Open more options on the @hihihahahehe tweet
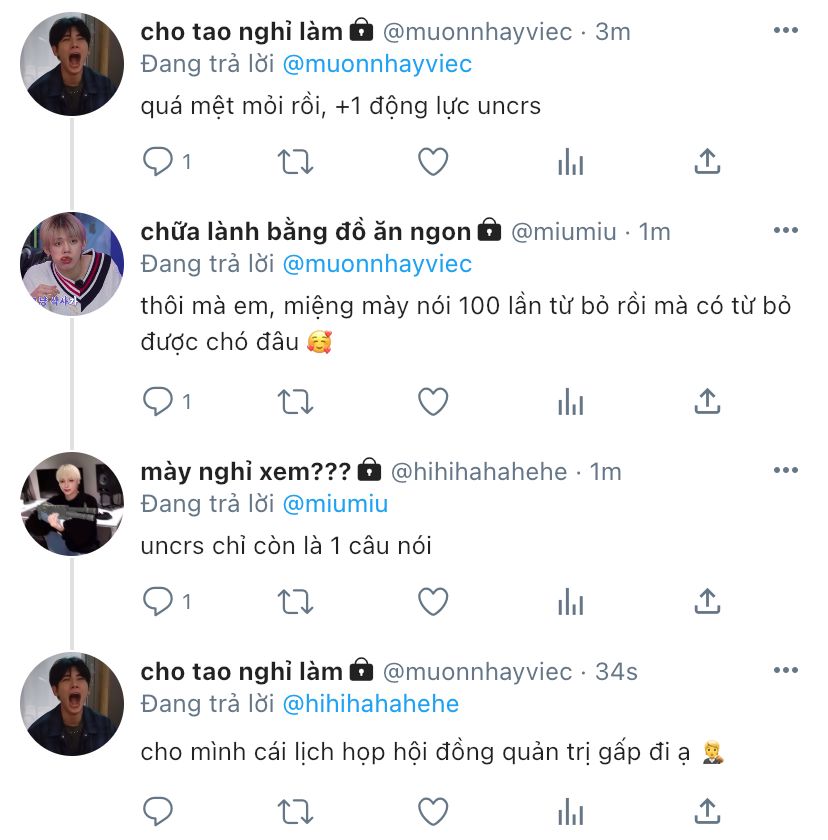Screen dimensions: 828x840 pyautogui.click(x=786, y=470)
